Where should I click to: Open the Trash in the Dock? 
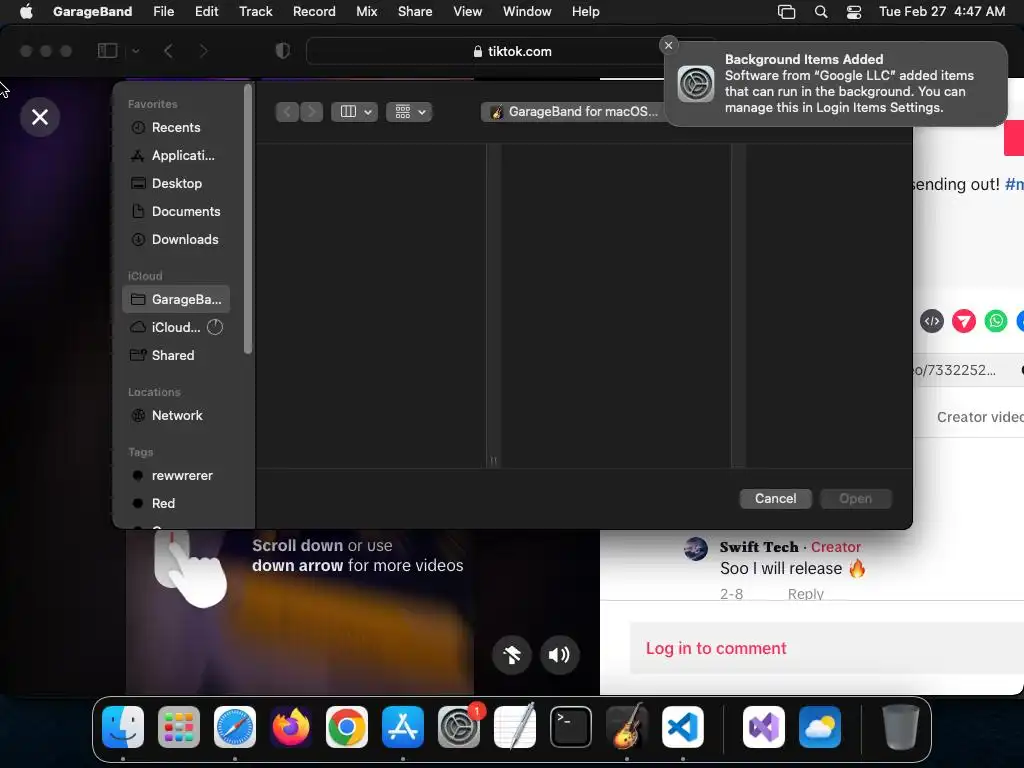(901, 727)
